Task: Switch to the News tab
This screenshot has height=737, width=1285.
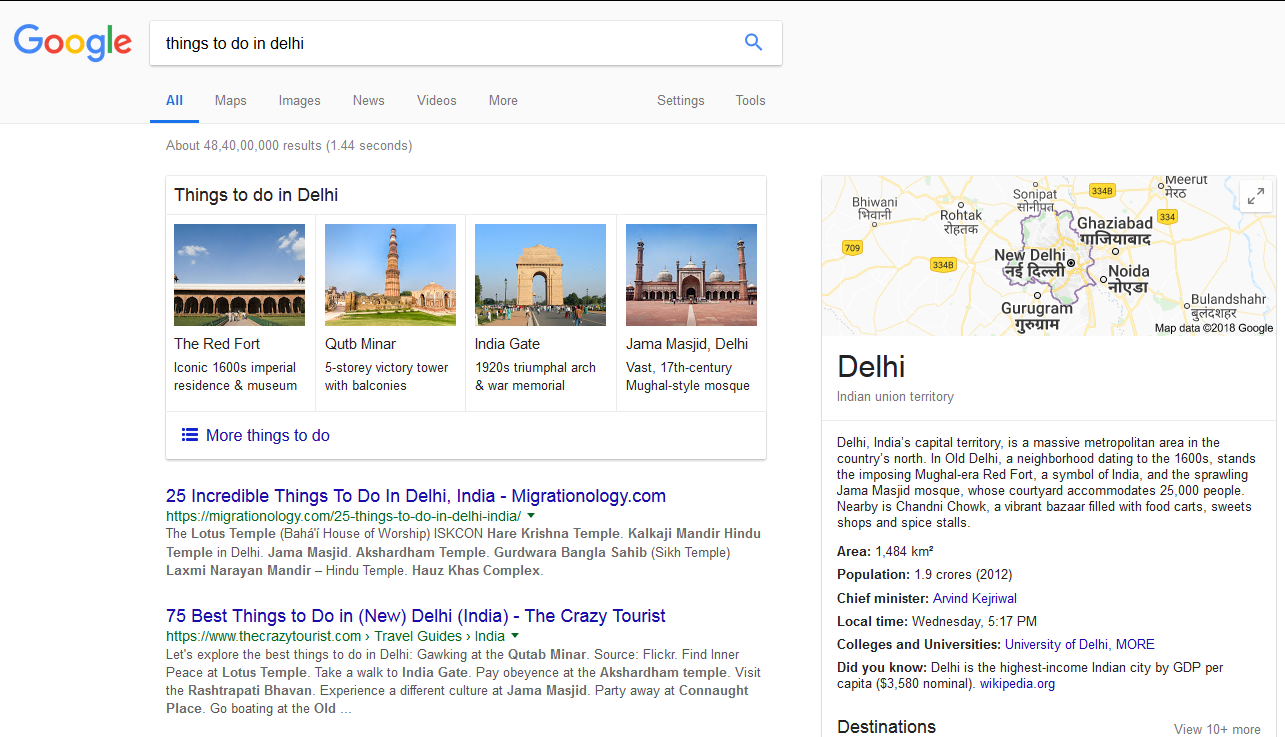Action: pos(368,100)
